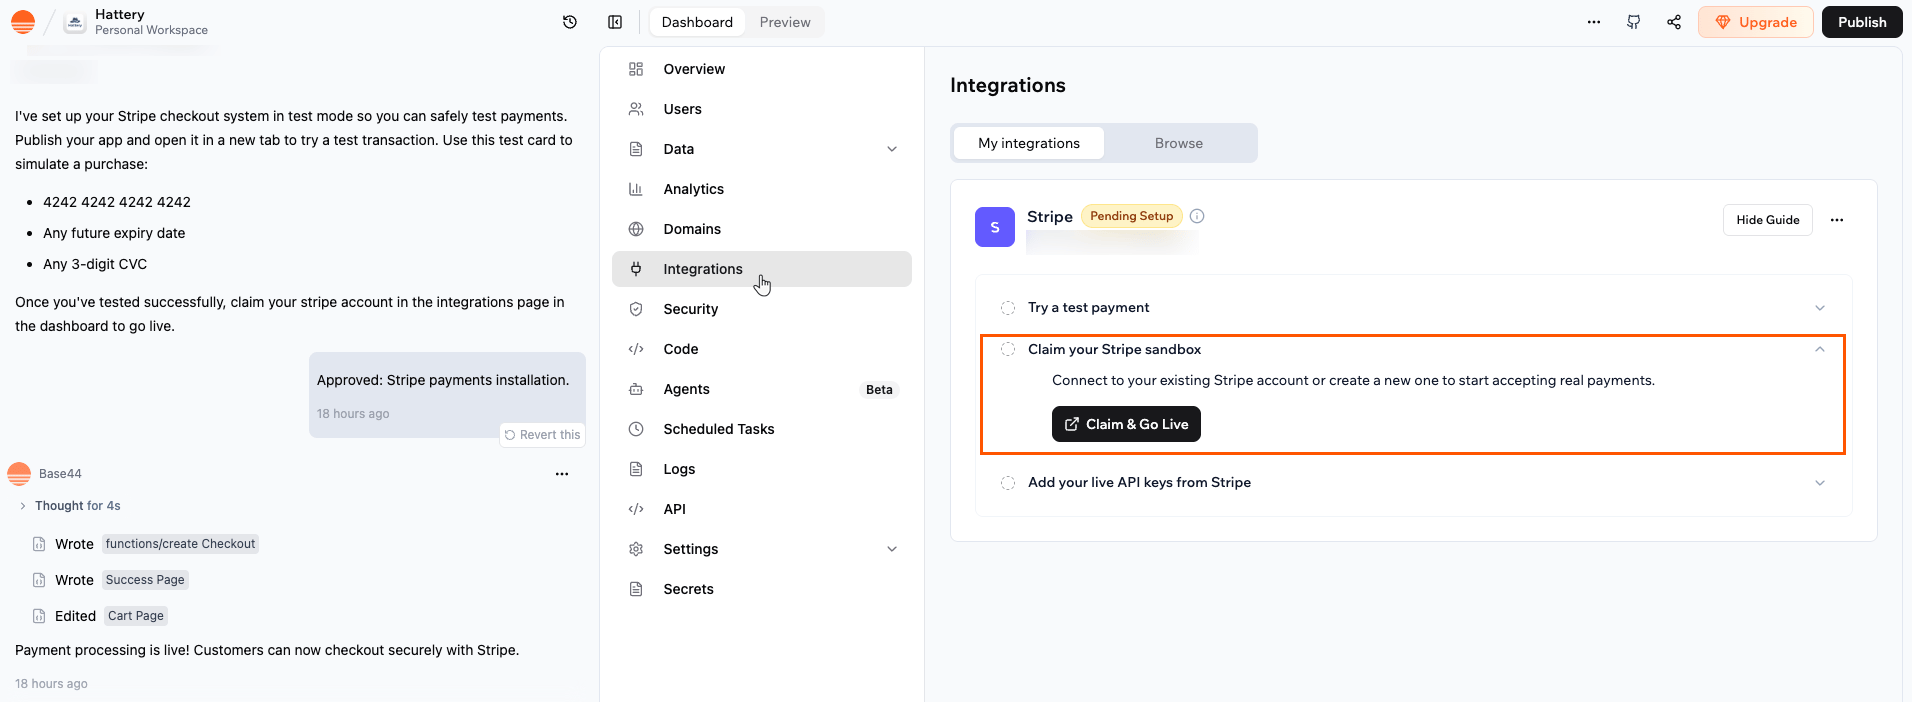The height and width of the screenshot is (702, 1912).
Task: Open the Hattery app thumbnail icon
Action: coord(75,22)
